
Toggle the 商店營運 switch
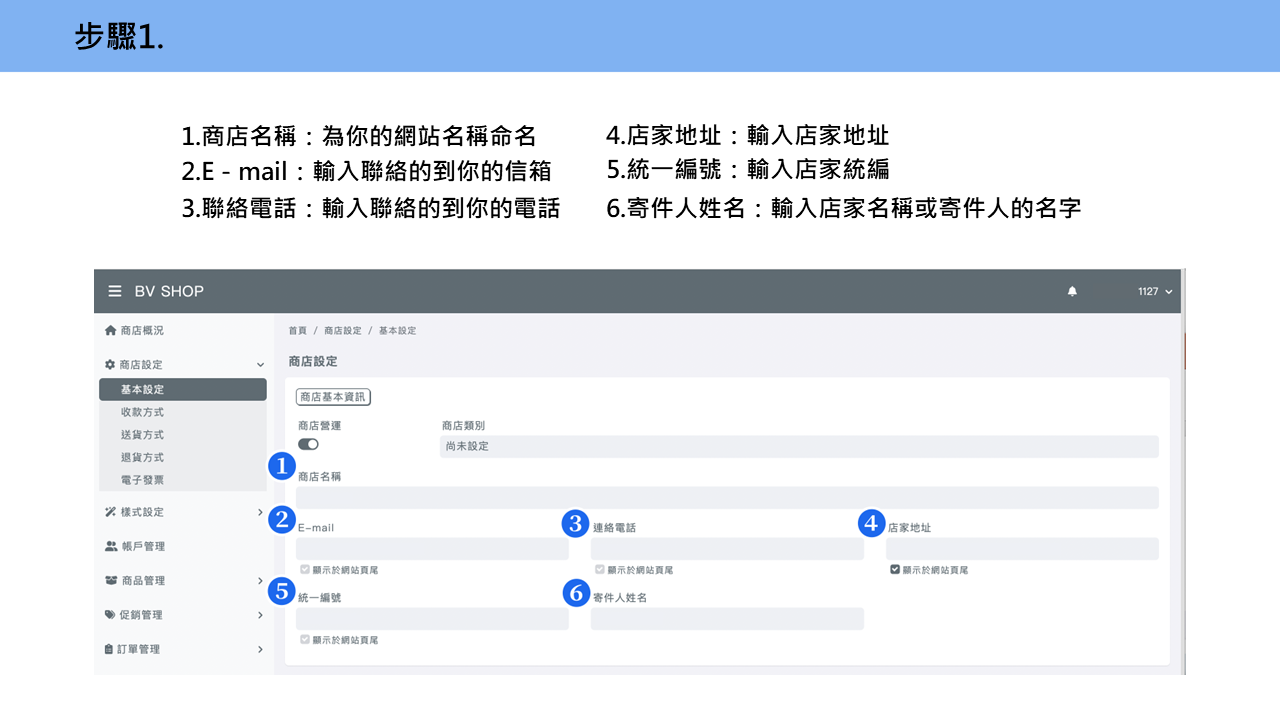click(x=308, y=444)
